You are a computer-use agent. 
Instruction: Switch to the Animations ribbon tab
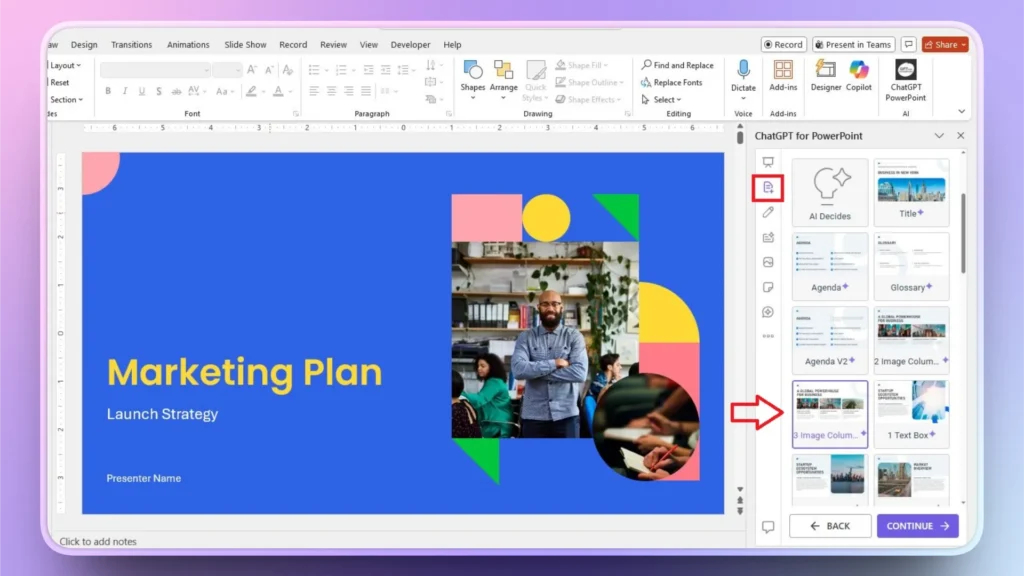189,44
